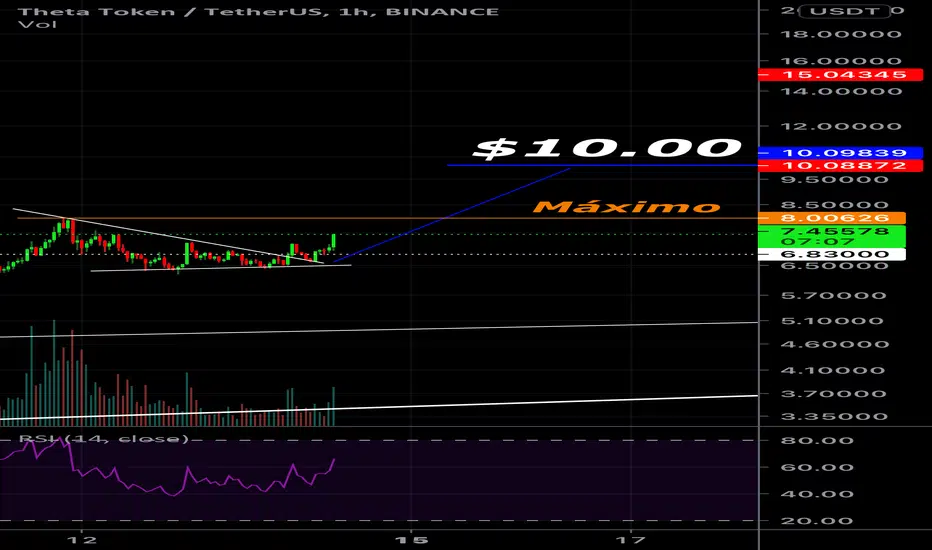This screenshot has width=932, height=550.
Task: Click the orange 8.00626 price label
Action: (832, 218)
